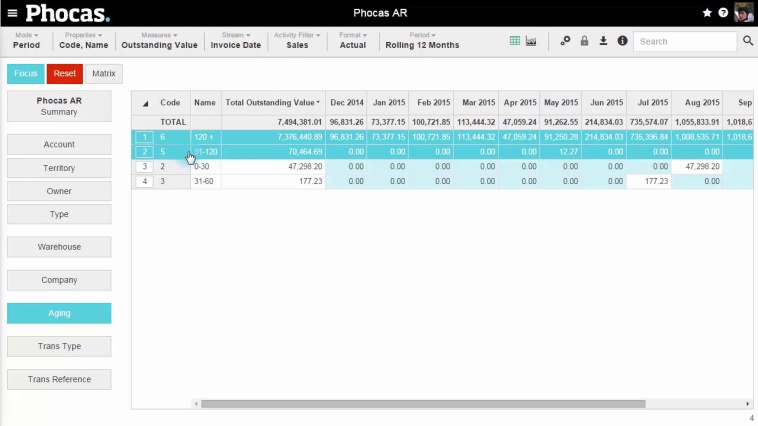The width and height of the screenshot is (758, 426).
Task: Open the user profile avatar
Action: tap(743, 13)
